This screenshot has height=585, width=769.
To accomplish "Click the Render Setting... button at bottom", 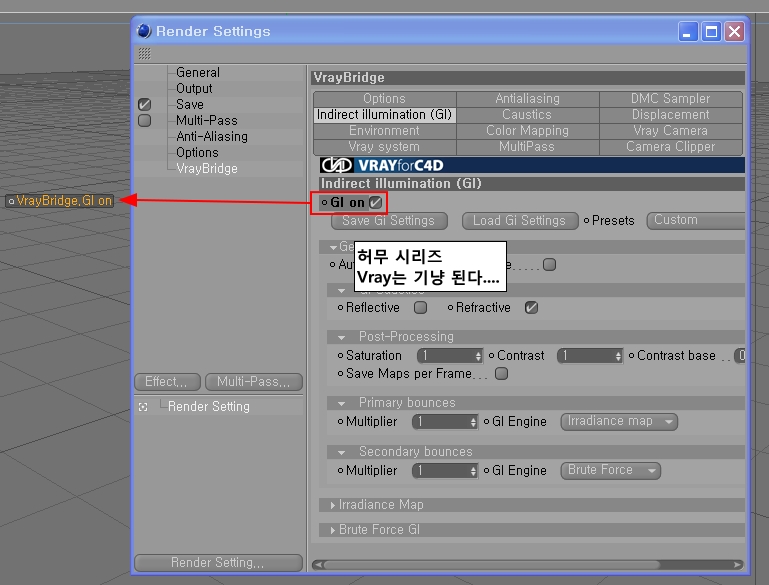I will [218, 562].
